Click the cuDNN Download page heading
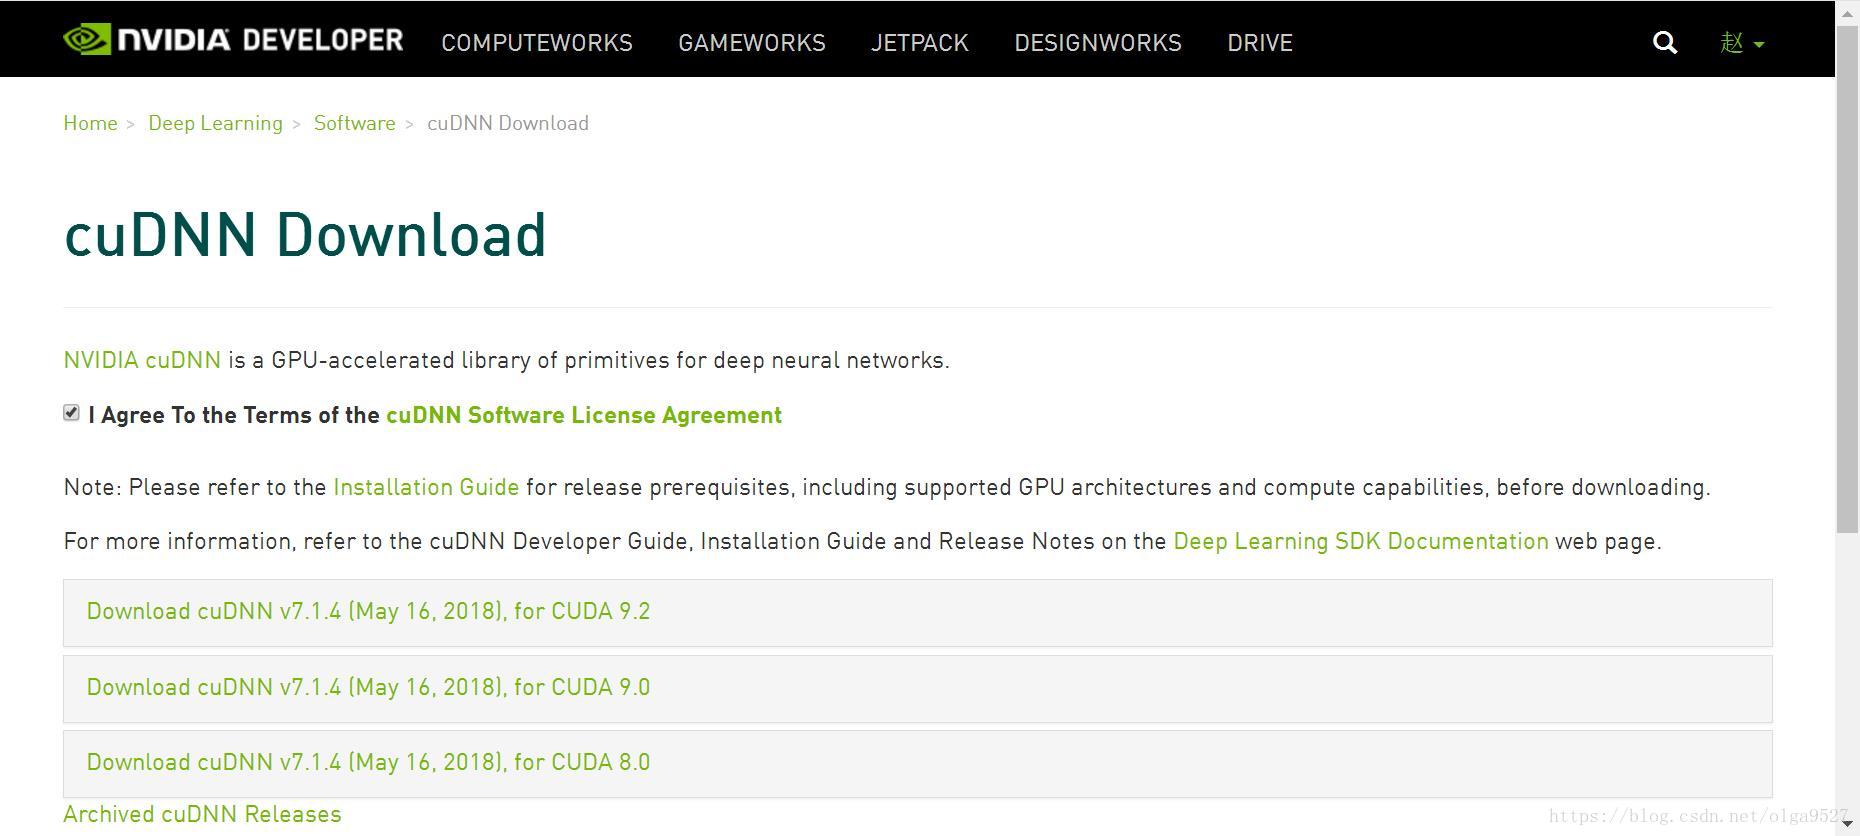The height and width of the screenshot is (836, 1860). (305, 235)
